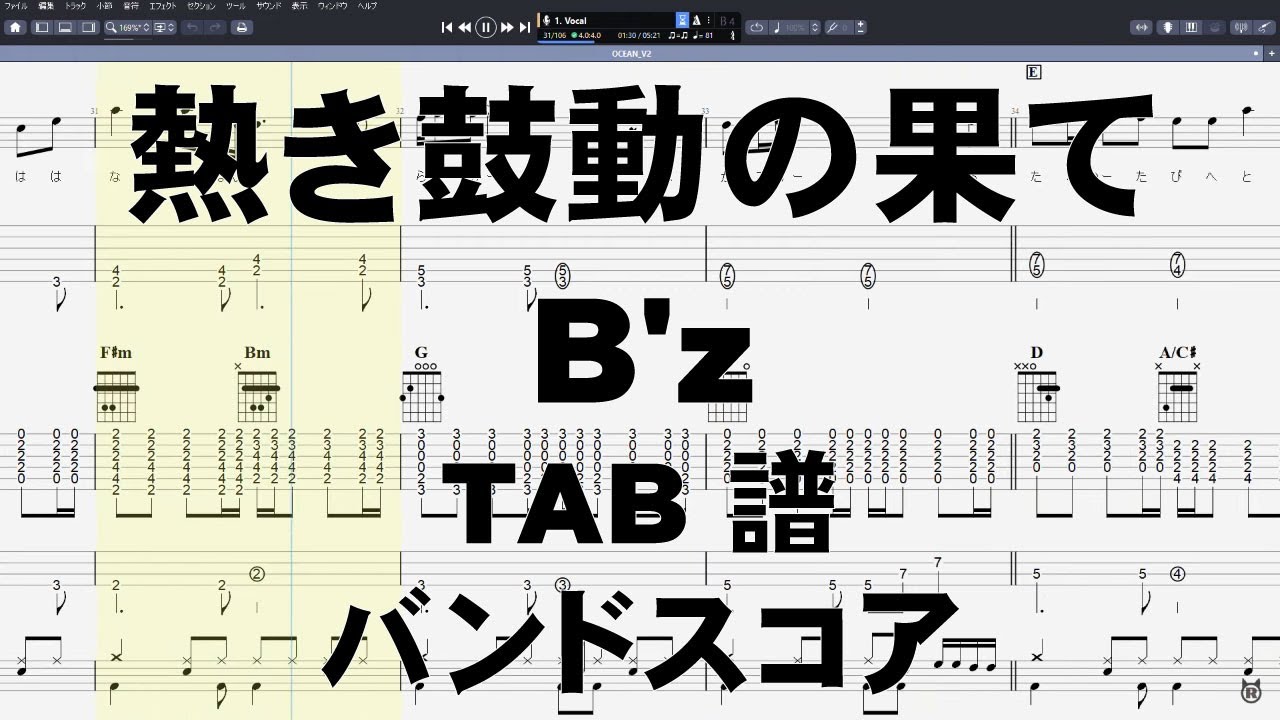Jump to the last bar
Image resolution: width=1280 pixels, height=720 pixels.
525,27
